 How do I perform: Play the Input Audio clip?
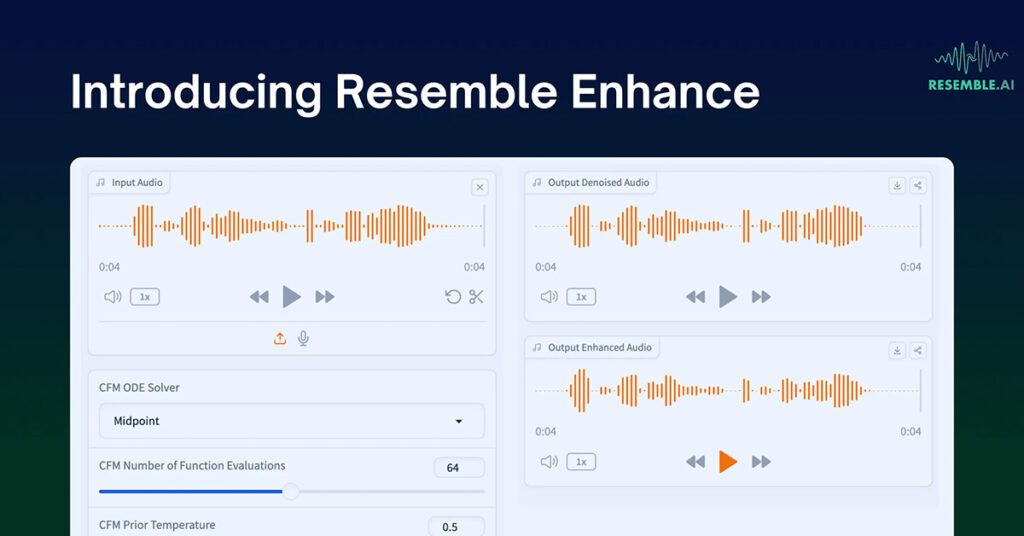coord(291,296)
